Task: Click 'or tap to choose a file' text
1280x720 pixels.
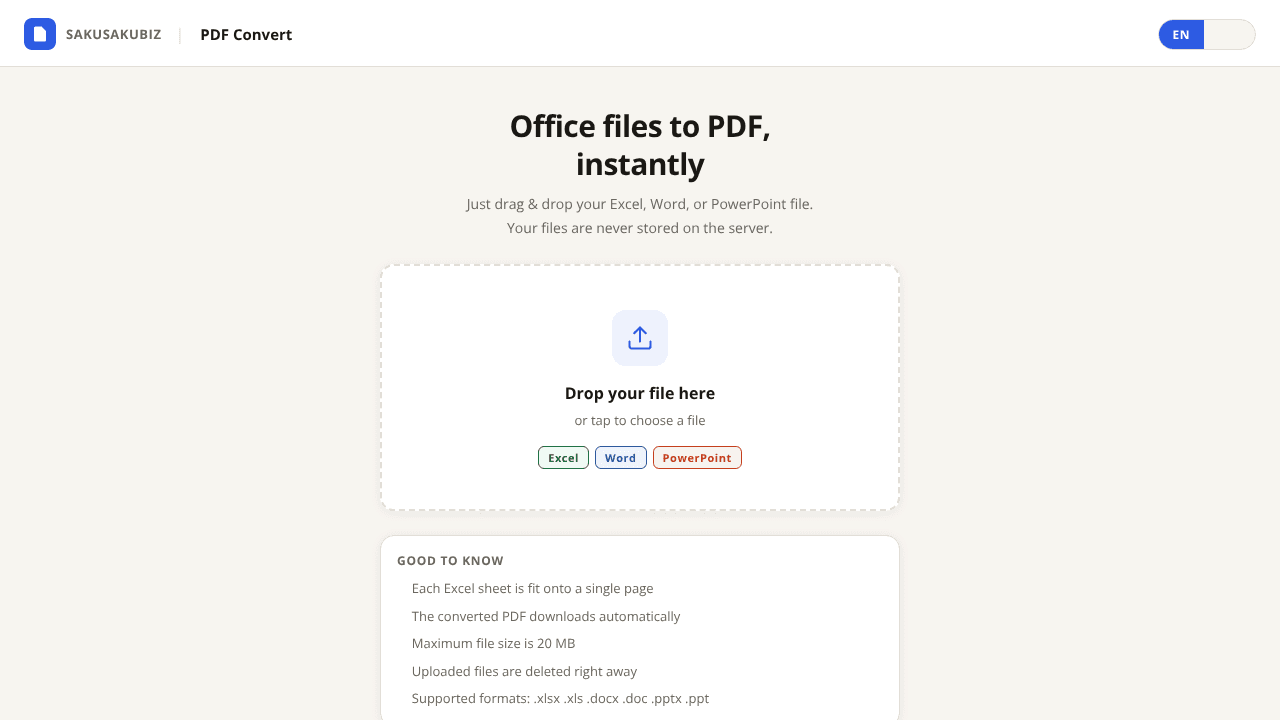Action: [640, 421]
